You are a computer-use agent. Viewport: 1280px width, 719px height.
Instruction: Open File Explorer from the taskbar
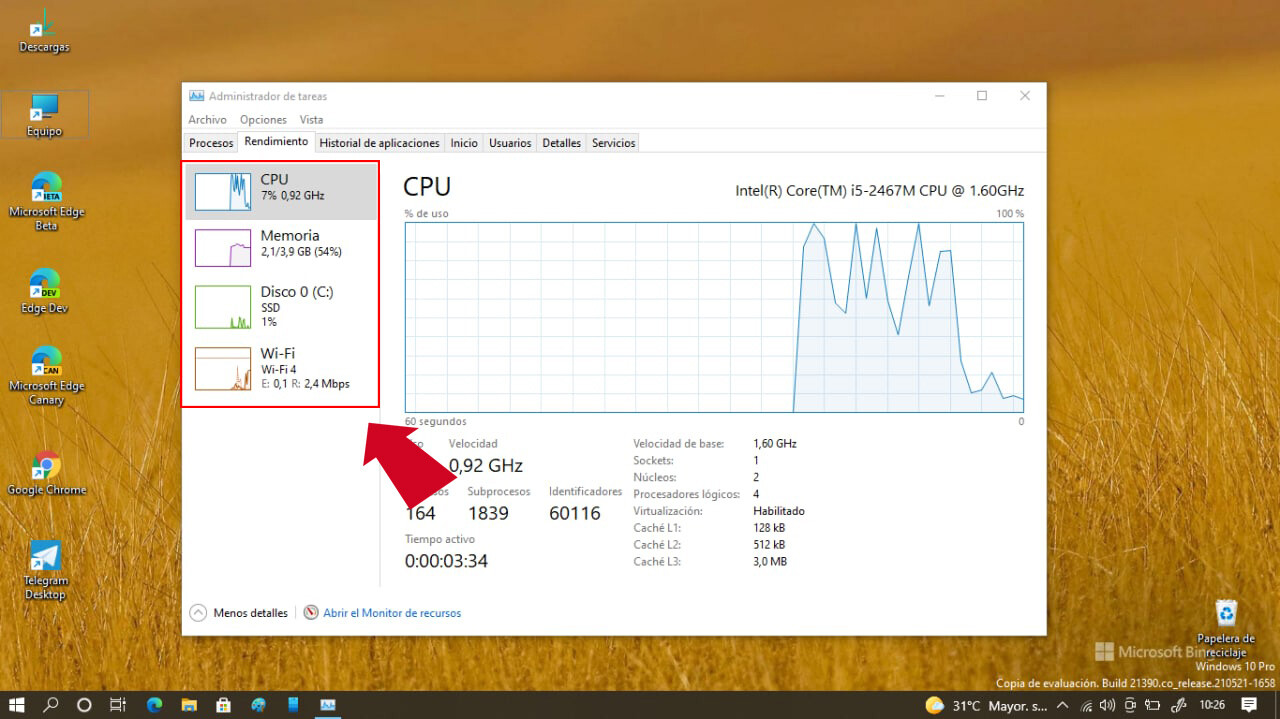click(188, 705)
